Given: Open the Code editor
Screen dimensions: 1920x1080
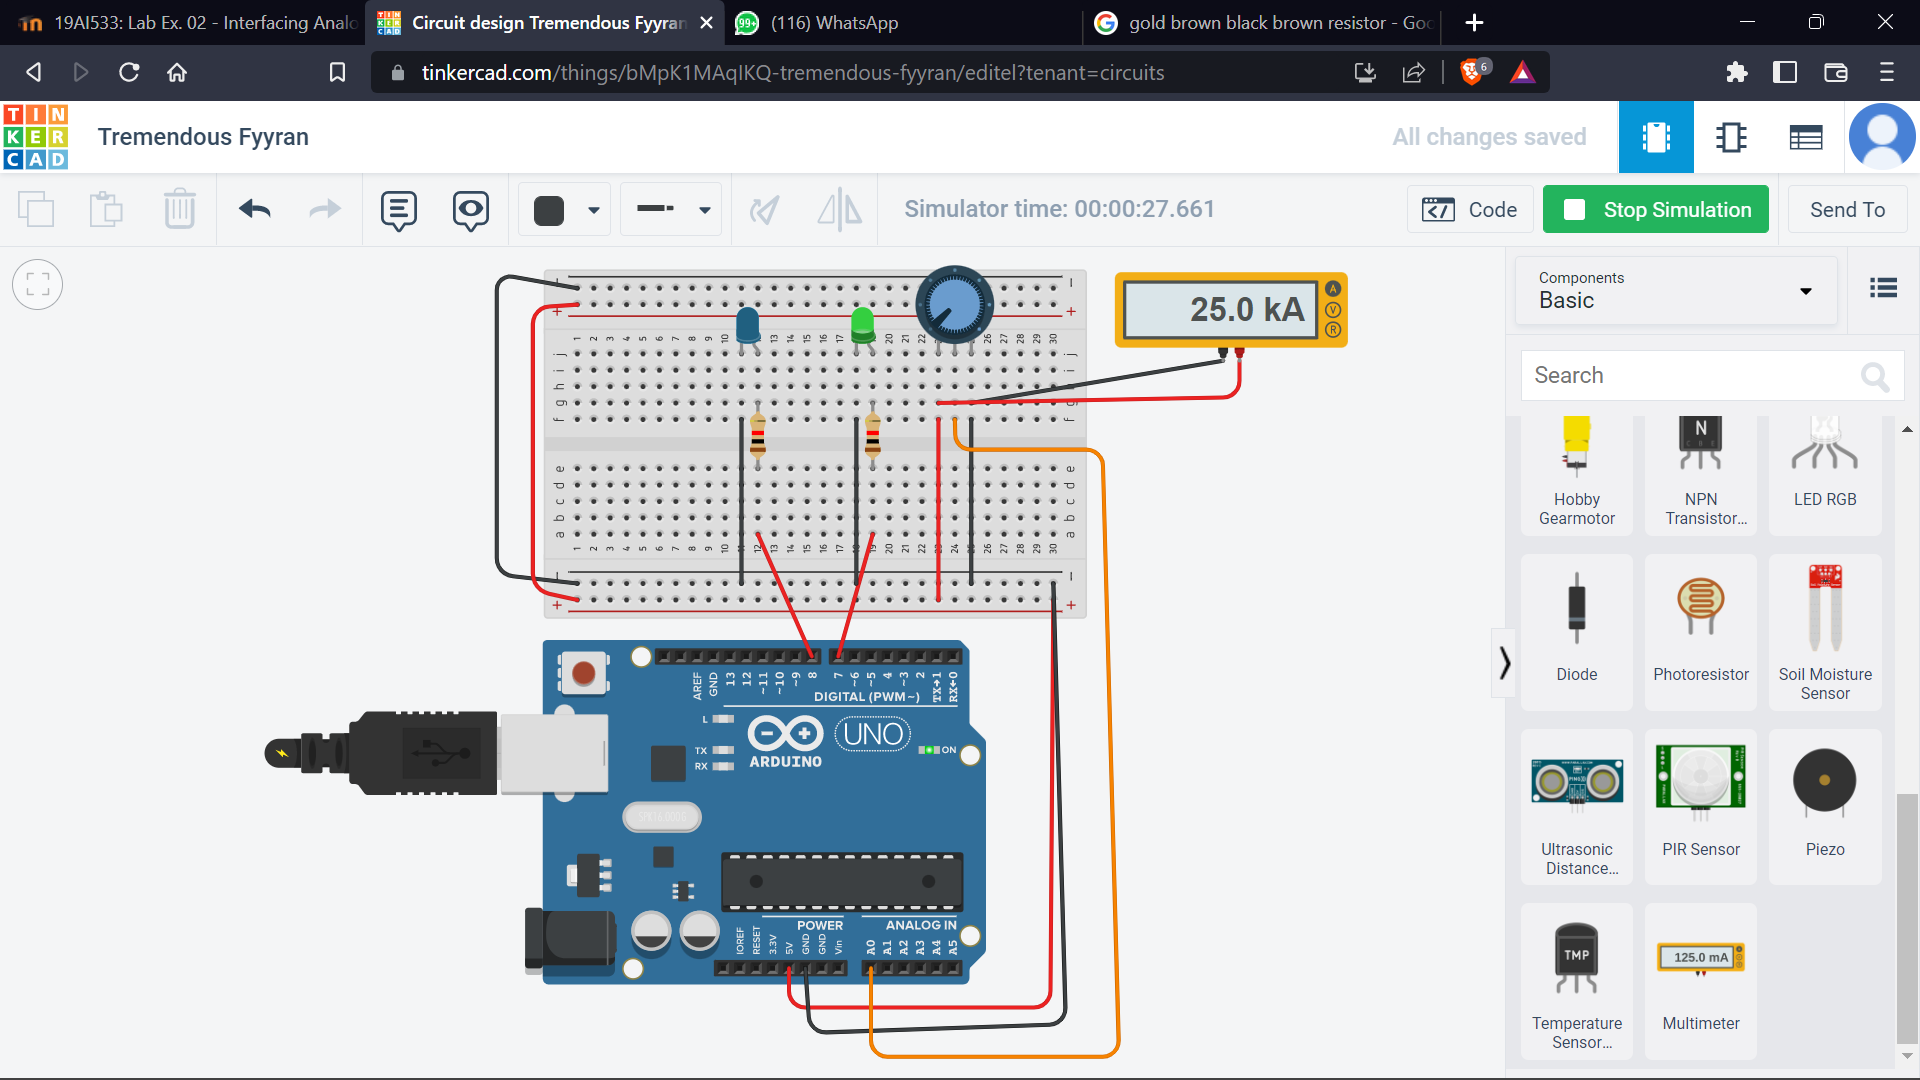Looking at the screenshot, I should (x=1470, y=210).
